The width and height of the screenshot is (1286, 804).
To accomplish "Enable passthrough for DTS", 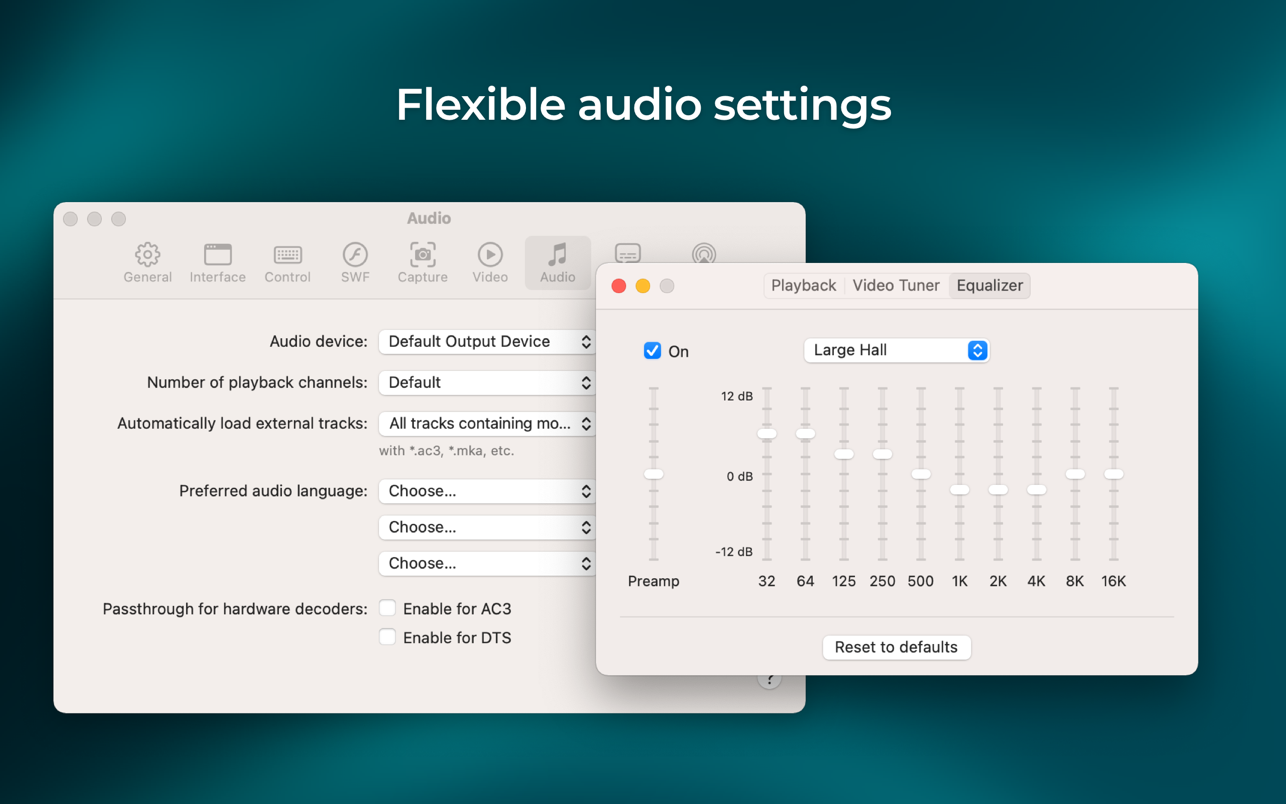I will [388, 637].
